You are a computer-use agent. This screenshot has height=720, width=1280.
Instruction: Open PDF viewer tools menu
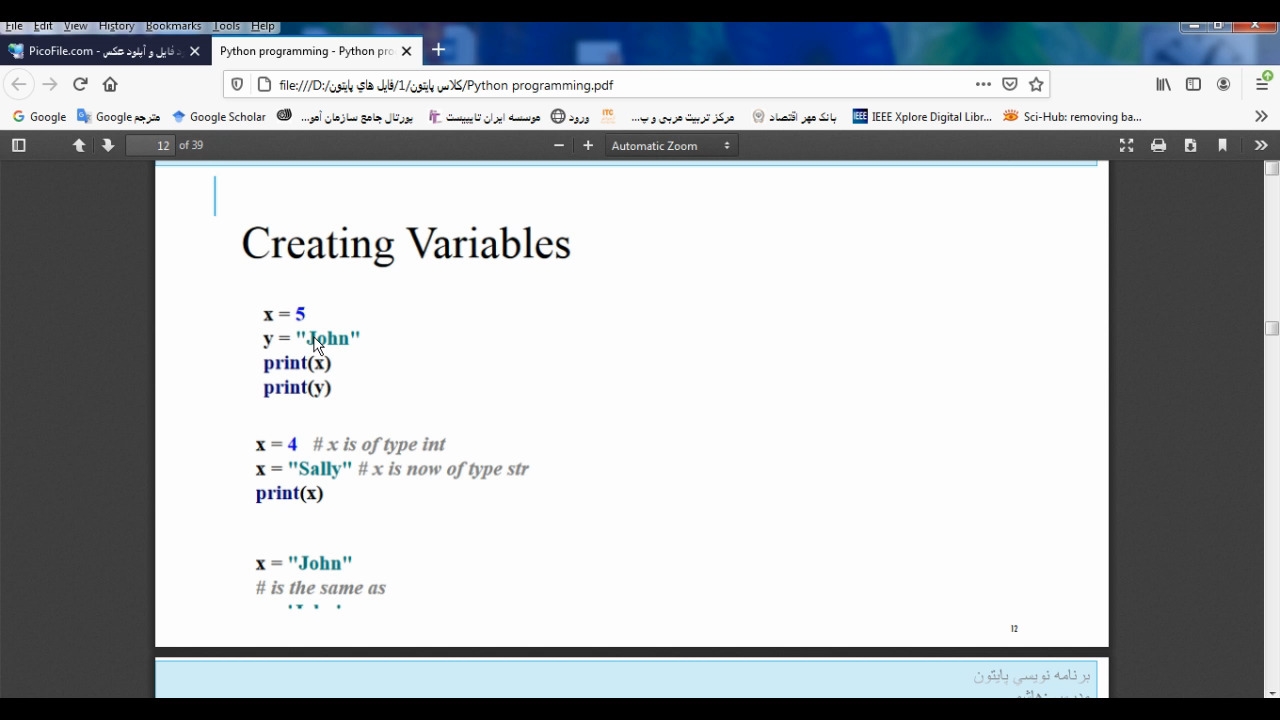pos(1260,146)
